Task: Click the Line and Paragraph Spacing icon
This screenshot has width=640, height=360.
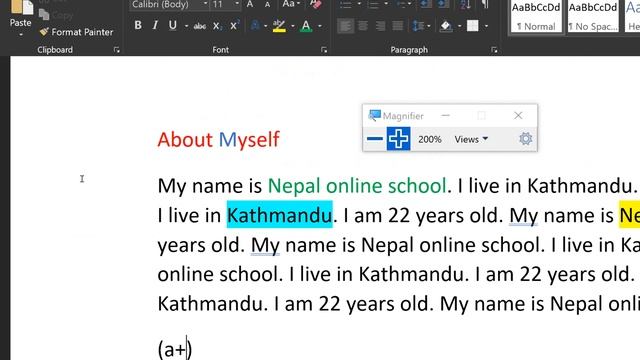Action: (x=418, y=26)
